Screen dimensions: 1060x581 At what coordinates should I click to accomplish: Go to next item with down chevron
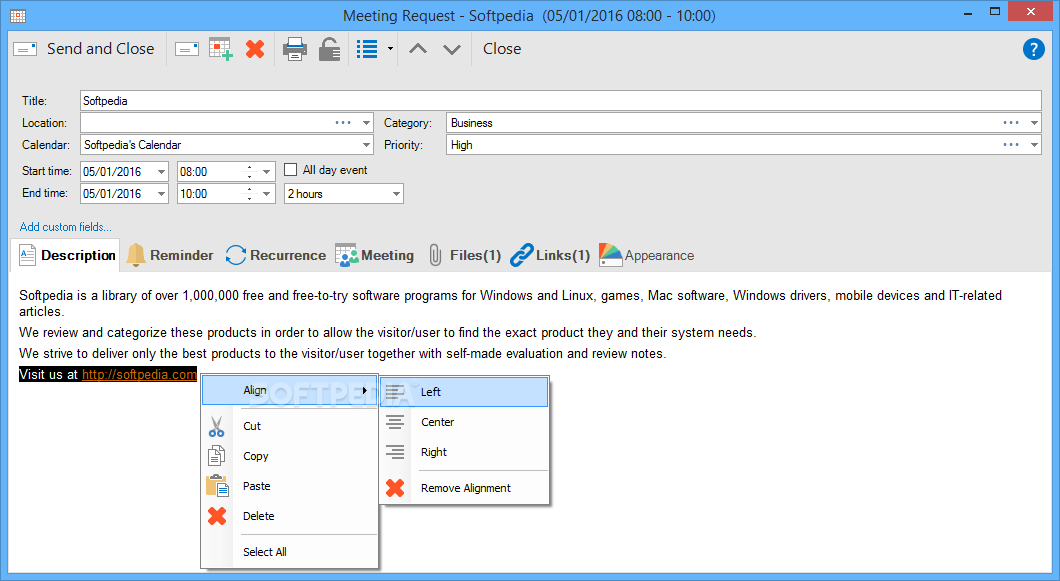(452, 49)
